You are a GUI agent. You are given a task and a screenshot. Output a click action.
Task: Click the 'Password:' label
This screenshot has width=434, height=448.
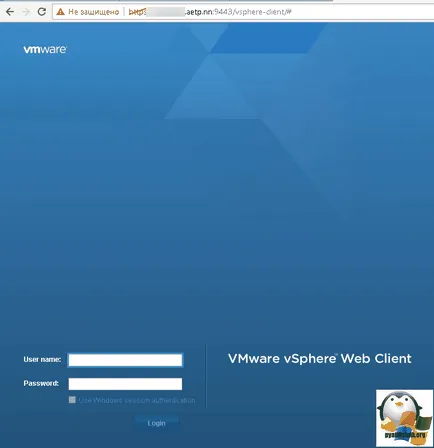(x=41, y=383)
